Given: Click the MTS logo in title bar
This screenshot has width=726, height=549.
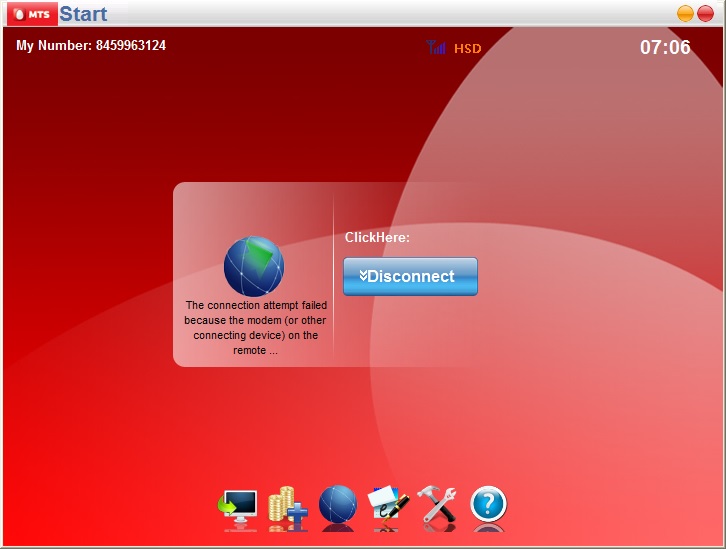Looking at the screenshot, I should (30, 14).
